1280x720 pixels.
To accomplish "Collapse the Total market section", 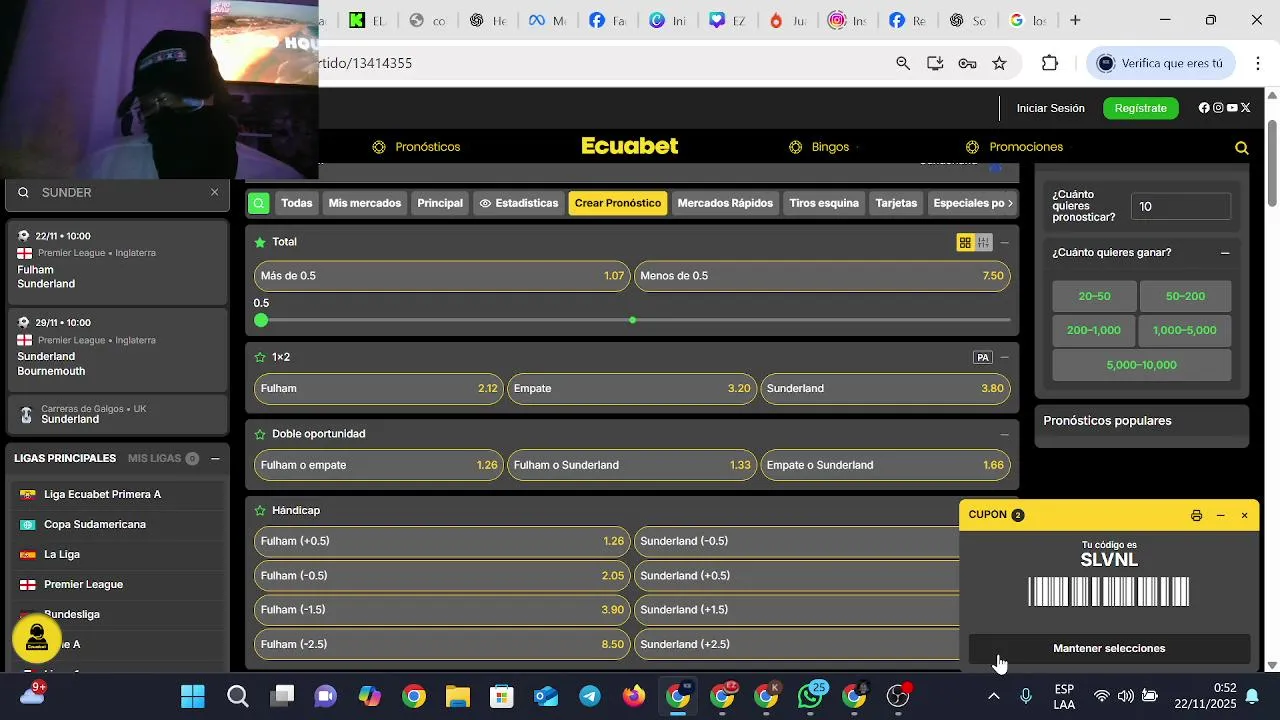I will click(1004, 242).
